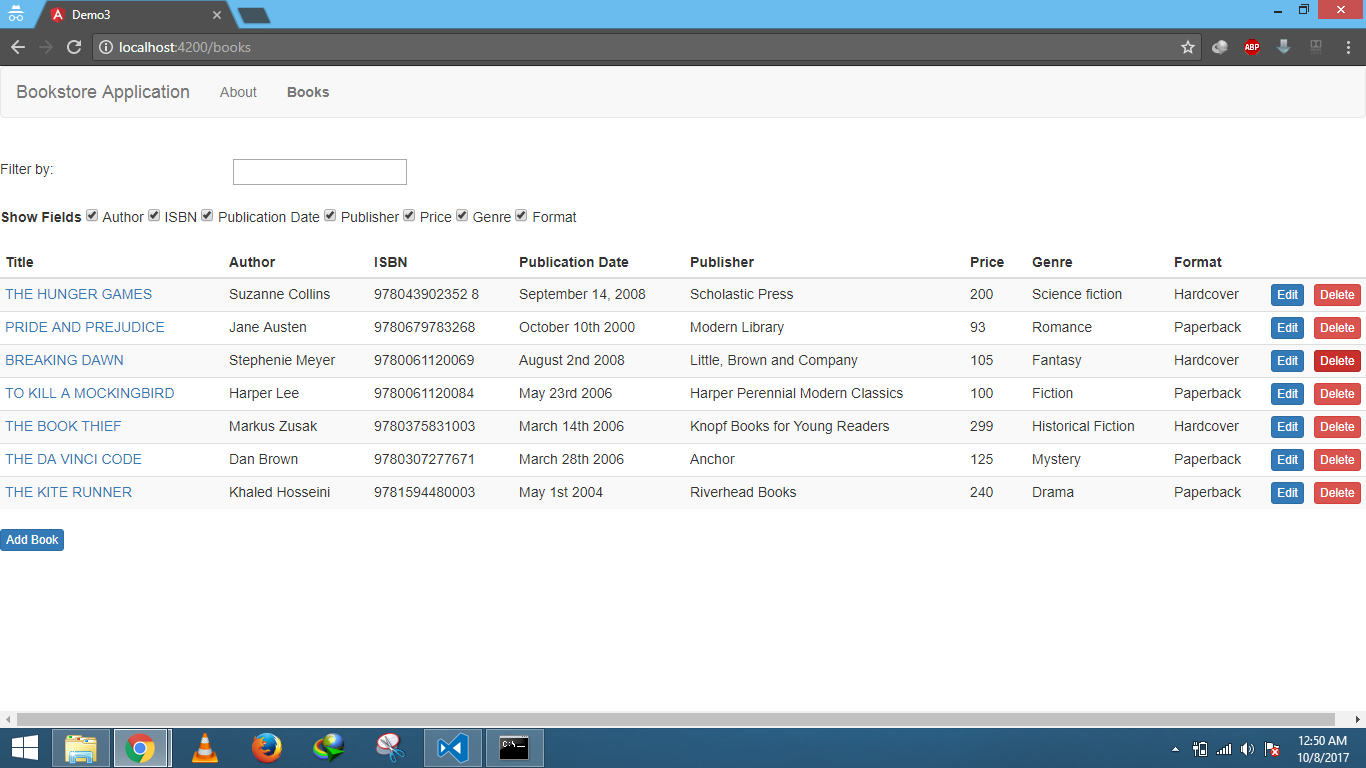Toggle the Publication Date checkbox
1366x768 pixels.
pos(207,215)
